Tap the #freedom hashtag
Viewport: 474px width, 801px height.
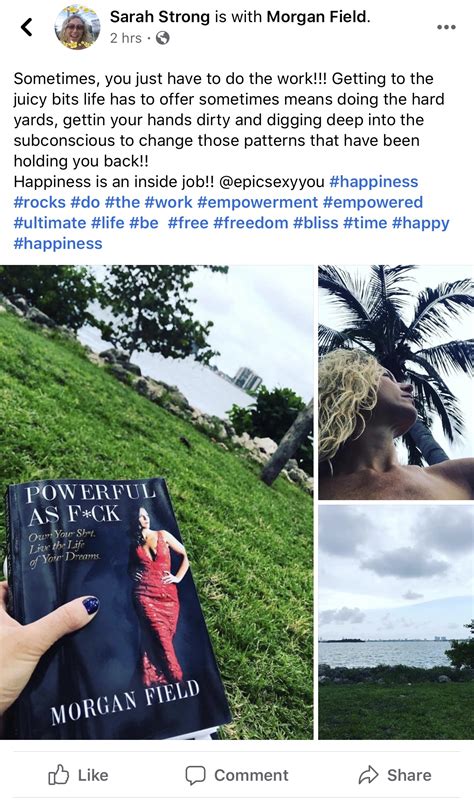click(251, 223)
